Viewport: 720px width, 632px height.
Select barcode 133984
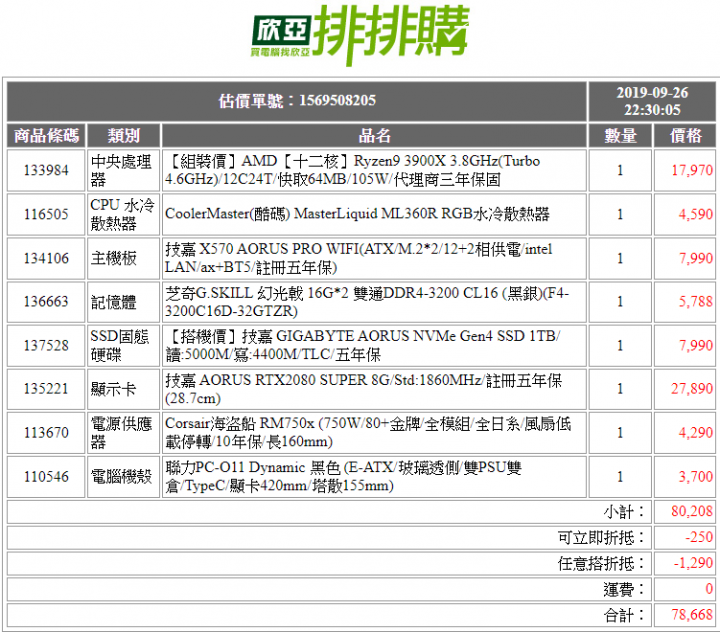tap(46, 170)
